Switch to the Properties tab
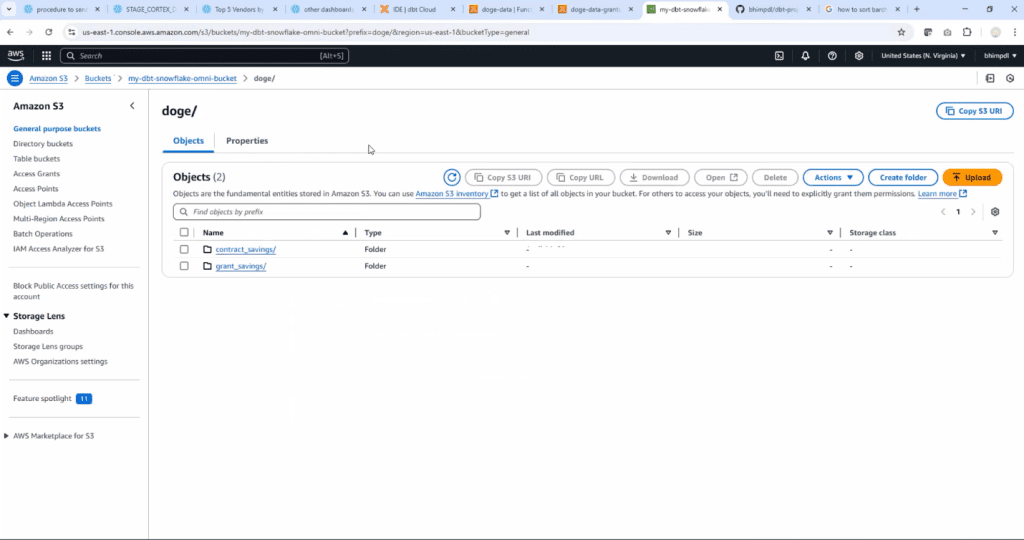The height and width of the screenshot is (540, 1024). (x=247, y=140)
